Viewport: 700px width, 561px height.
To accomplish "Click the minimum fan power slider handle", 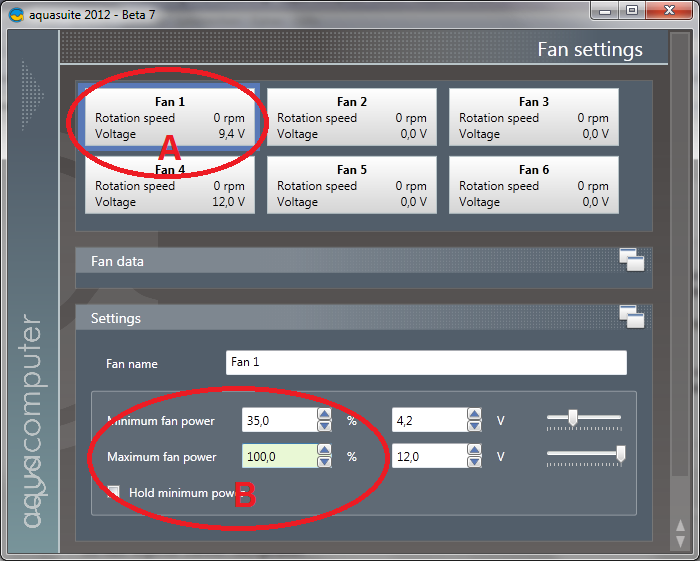I will click(573, 417).
